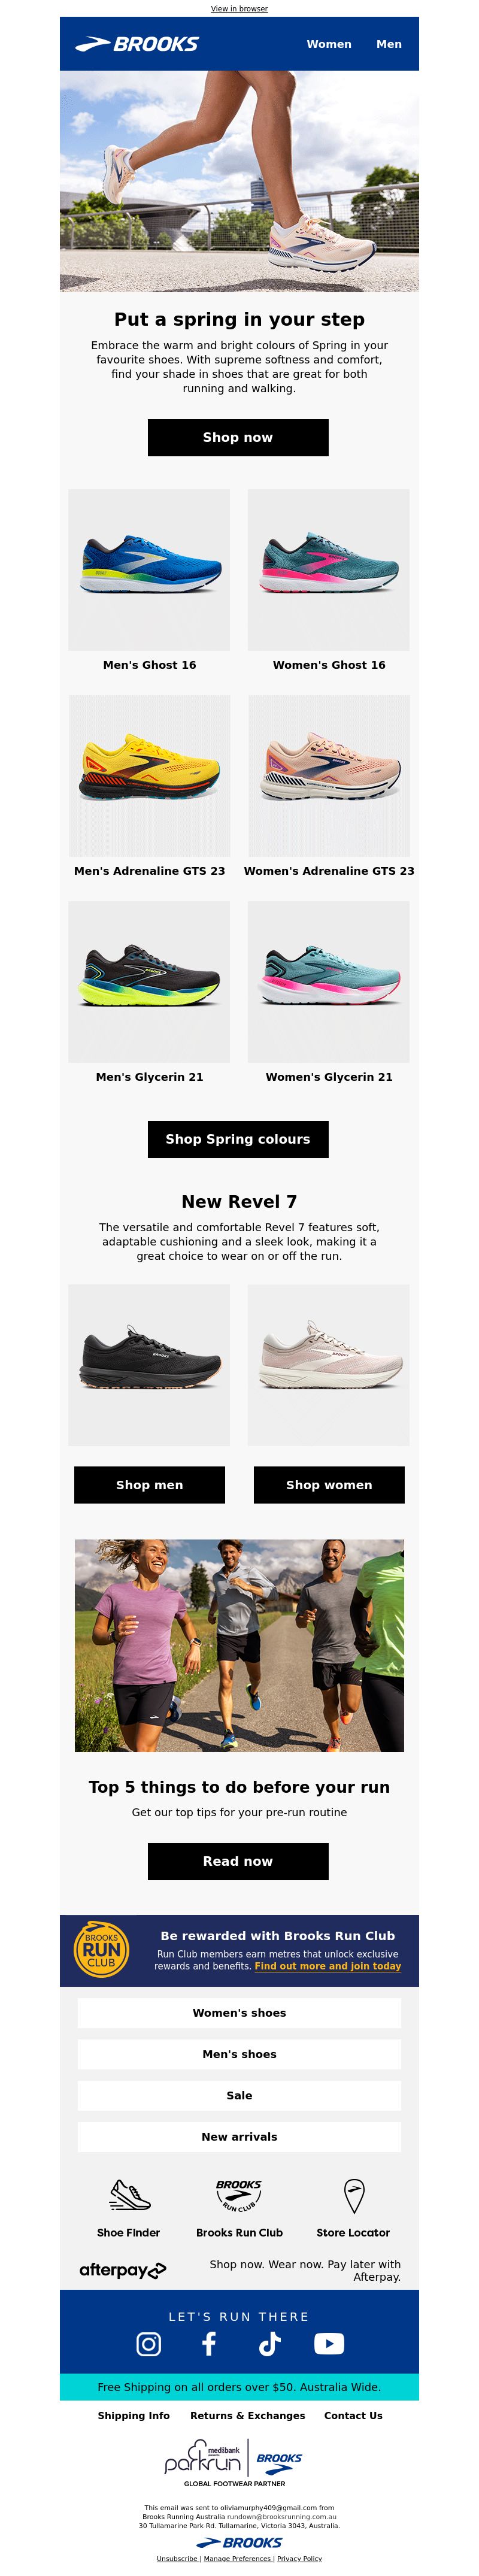Screen dimensions: 479x2576
Task: Follow Find out more and join today link
Action: (x=328, y=1966)
